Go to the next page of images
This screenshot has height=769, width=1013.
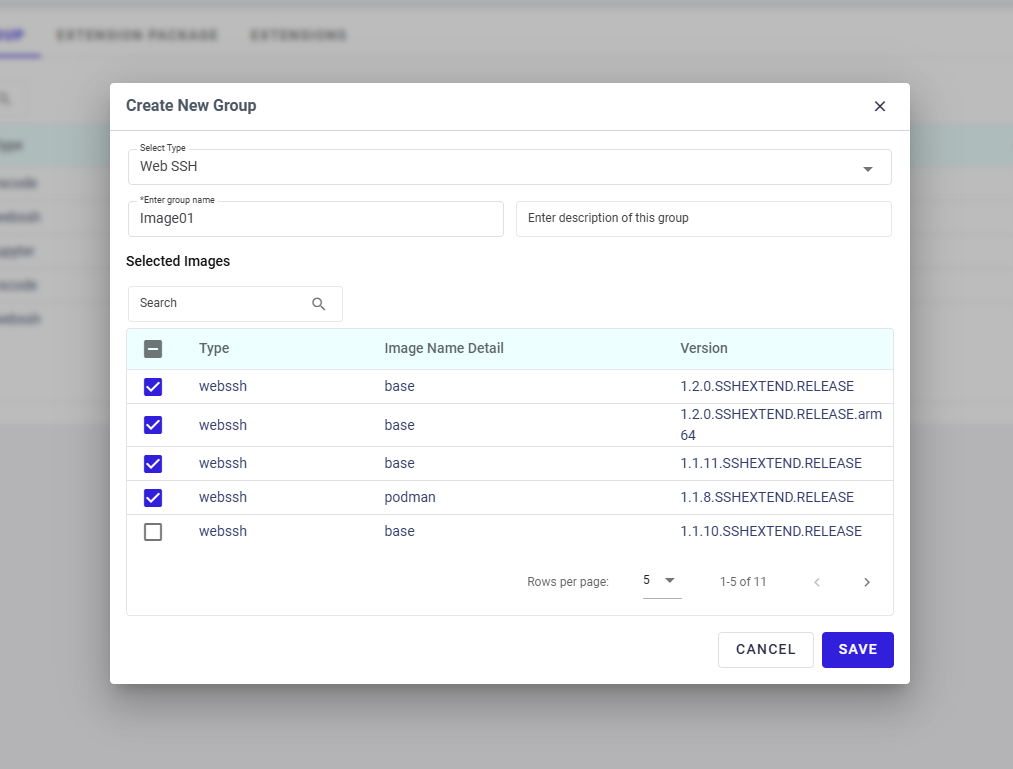[x=867, y=582]
